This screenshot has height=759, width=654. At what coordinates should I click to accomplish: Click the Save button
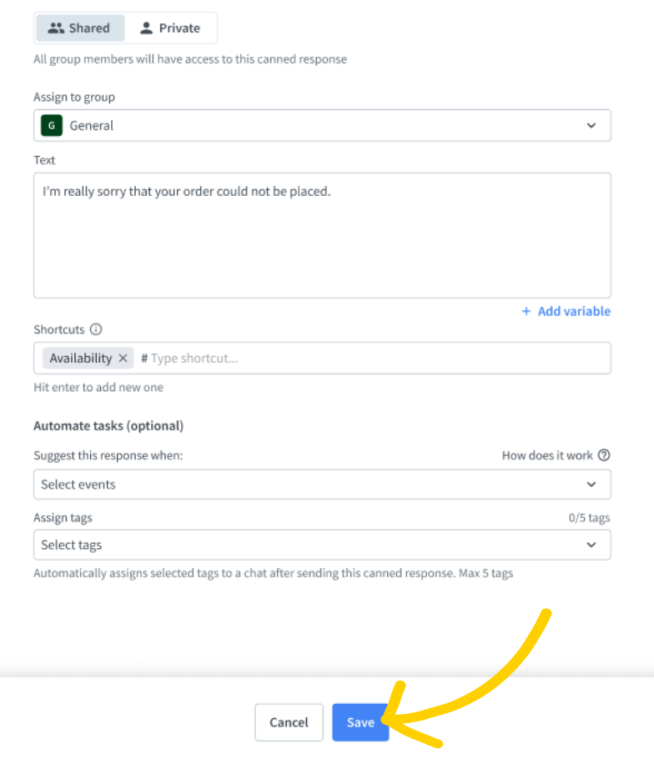(x=360, y=722)
